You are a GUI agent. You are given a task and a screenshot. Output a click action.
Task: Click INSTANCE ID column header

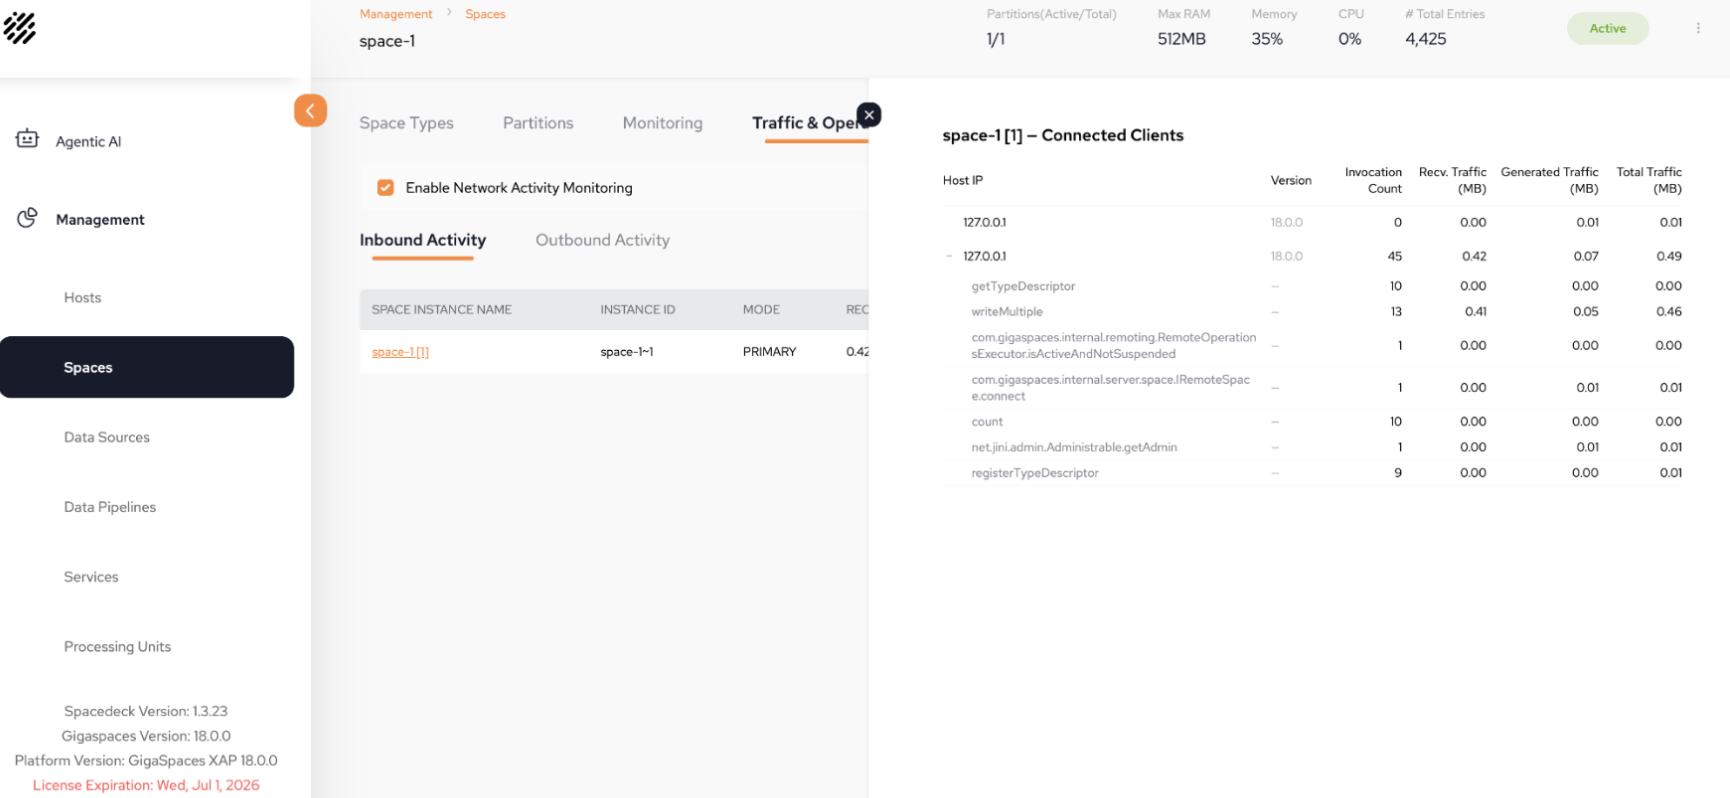pyautogui.click(x=637, y=310)
